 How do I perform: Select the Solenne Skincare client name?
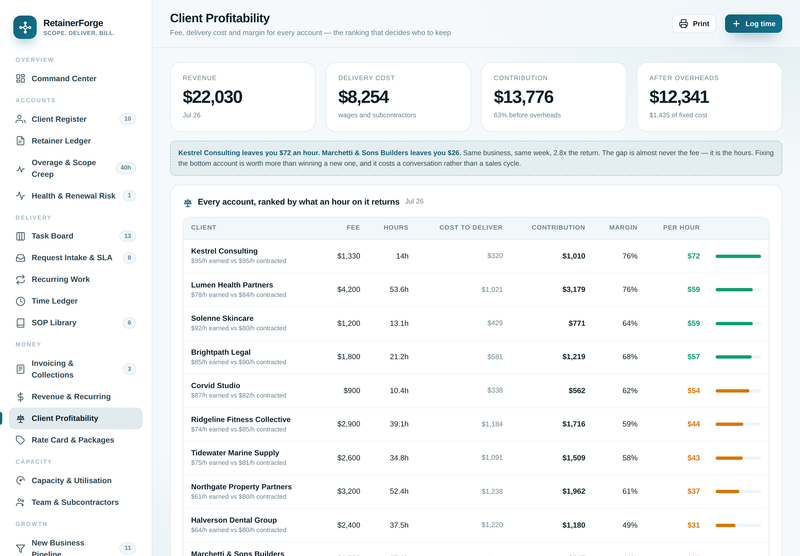tap(222, 318)
